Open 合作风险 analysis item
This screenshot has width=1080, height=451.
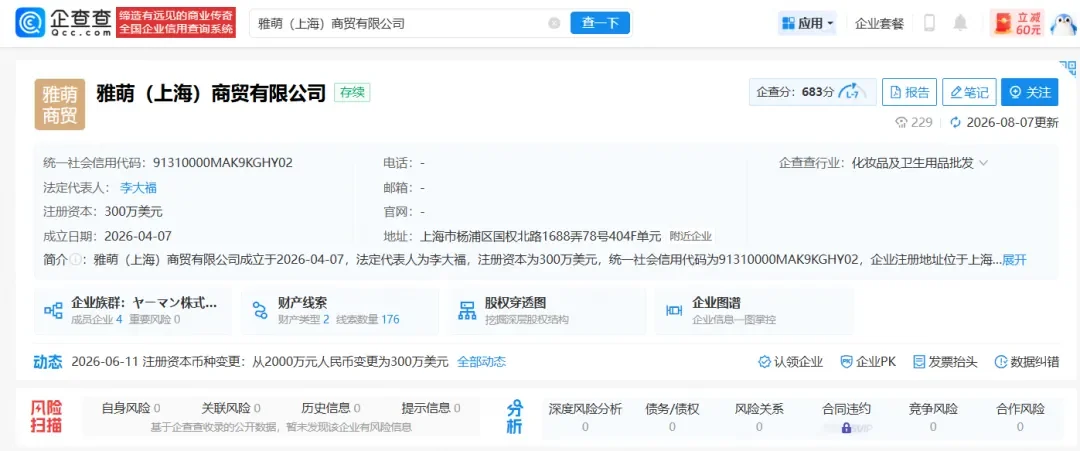[x=1020, y=417]
